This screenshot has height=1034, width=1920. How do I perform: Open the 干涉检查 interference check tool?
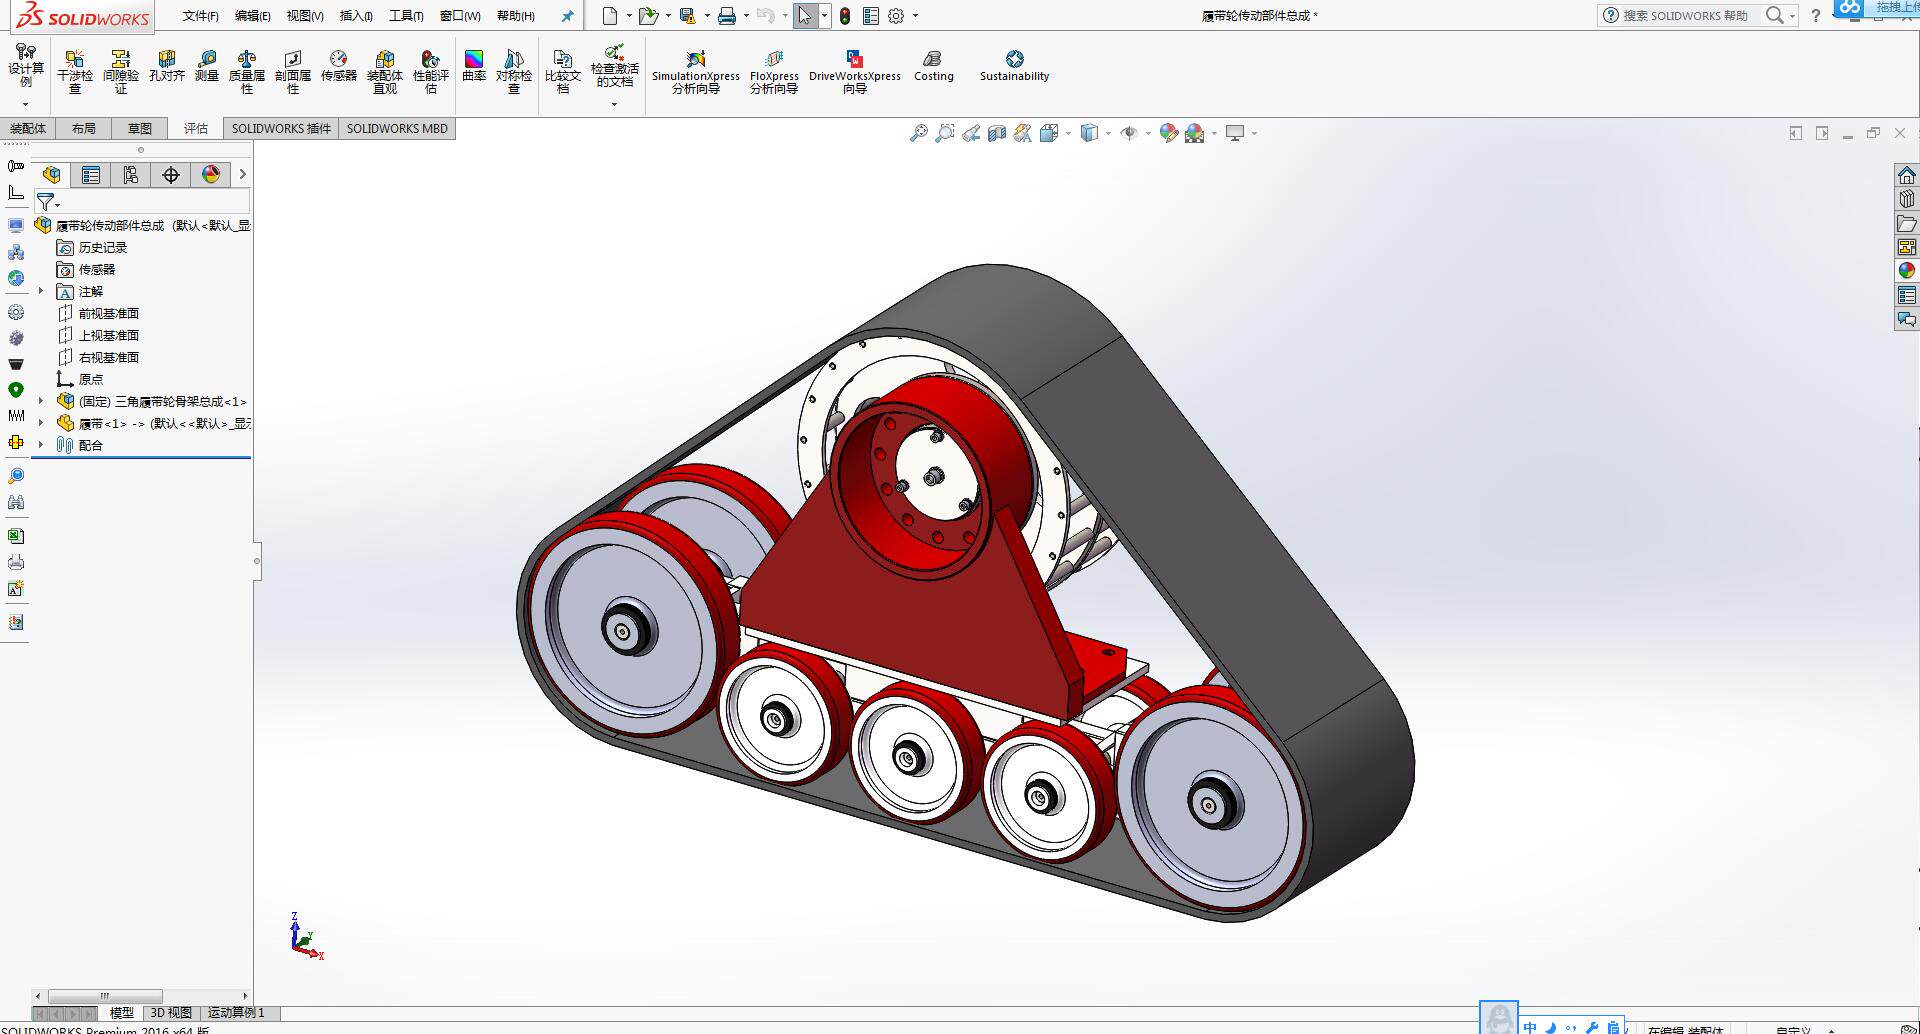click(75, 71)
